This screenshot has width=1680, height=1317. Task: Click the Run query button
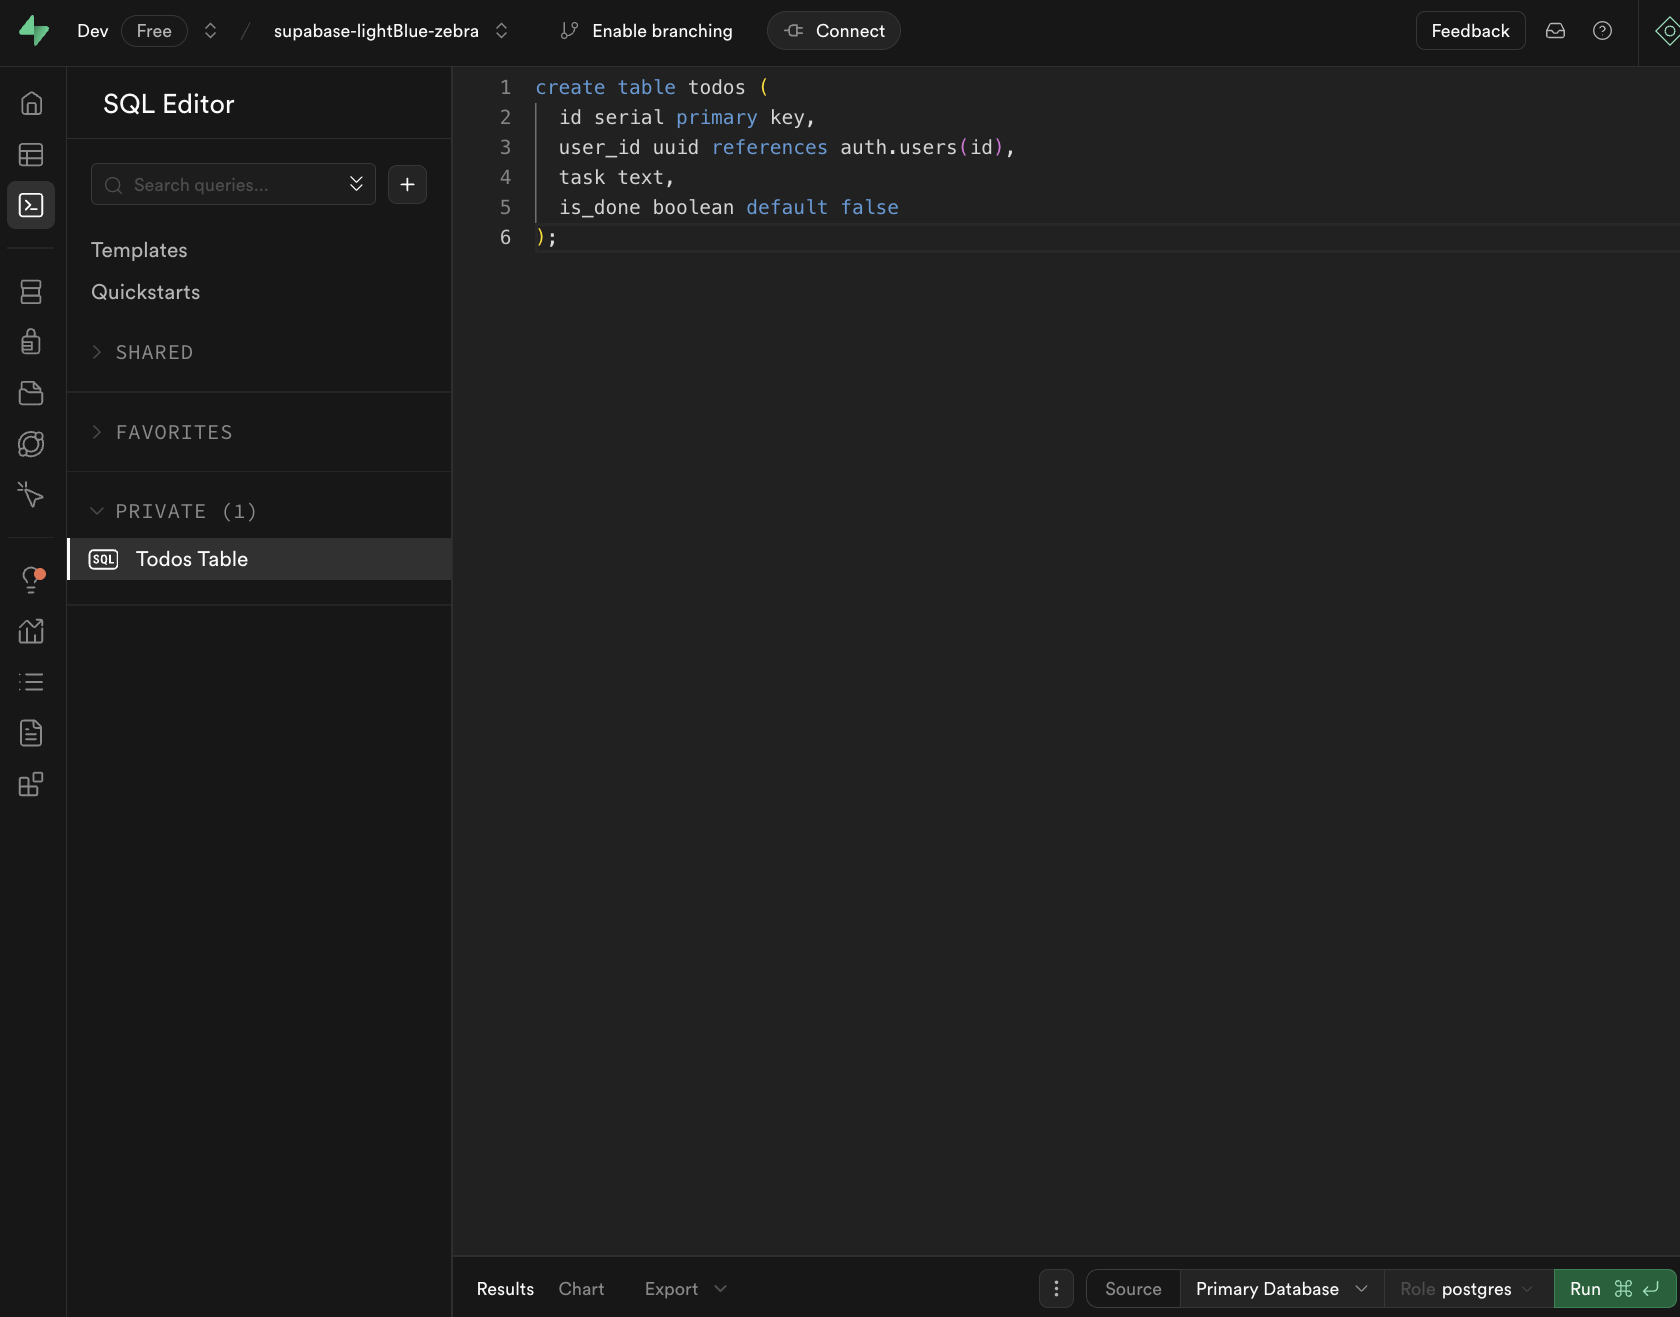click(x=1614, y=1288)
